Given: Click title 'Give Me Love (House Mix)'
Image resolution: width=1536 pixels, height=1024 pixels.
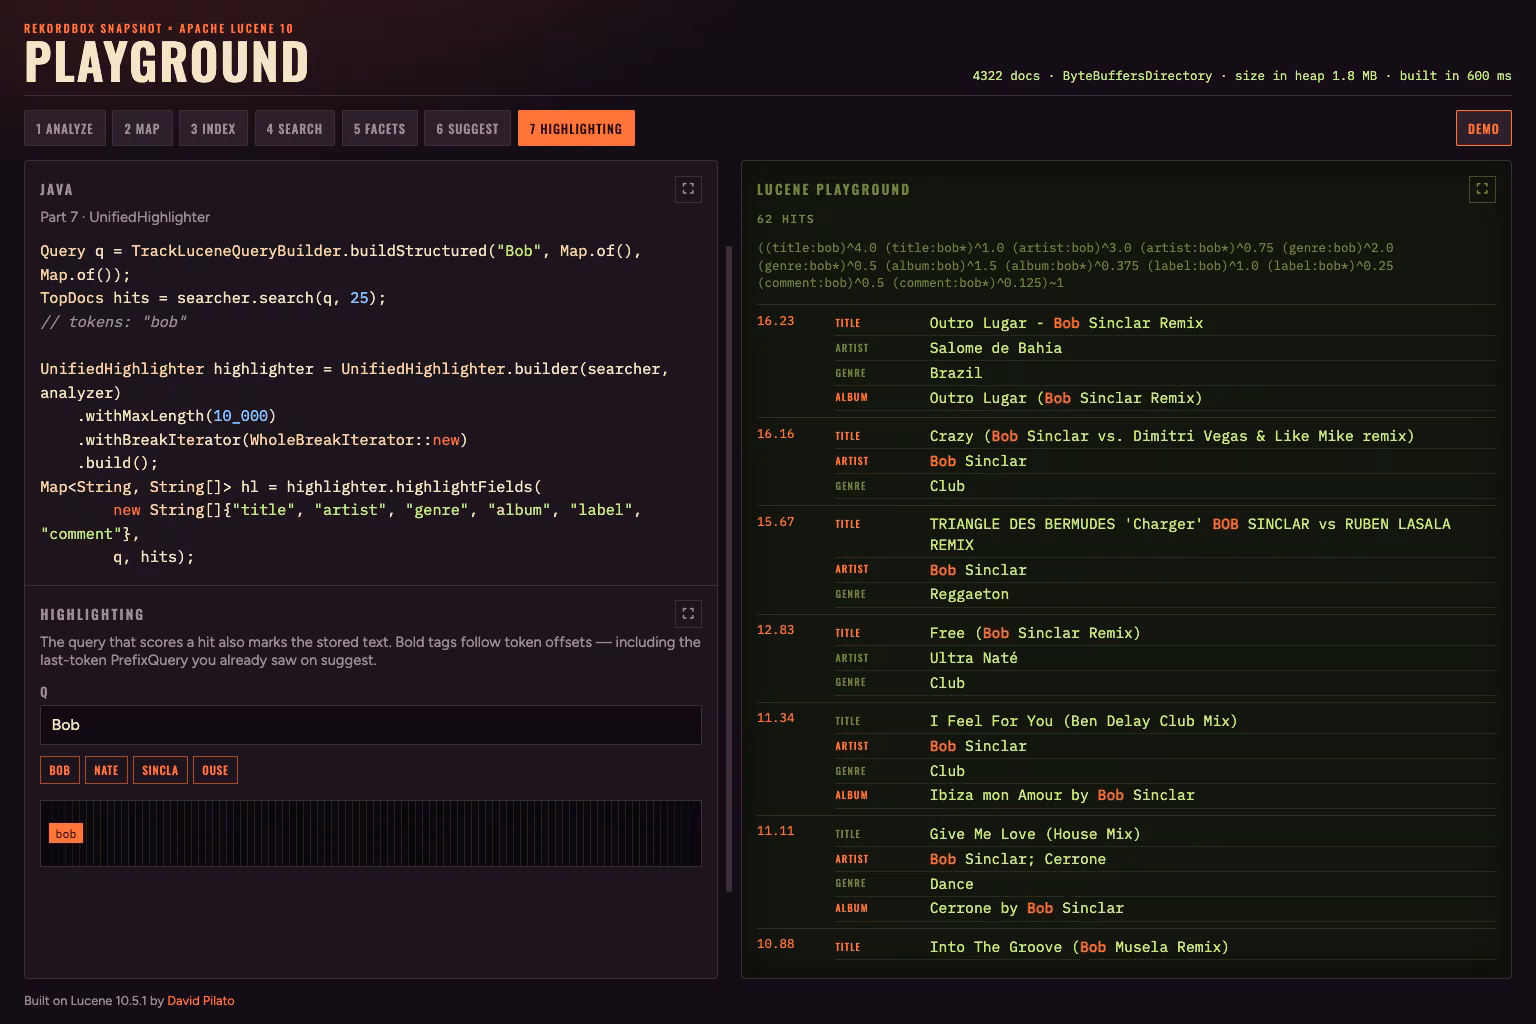Looking at the screenshot, I should point(1035,834).
